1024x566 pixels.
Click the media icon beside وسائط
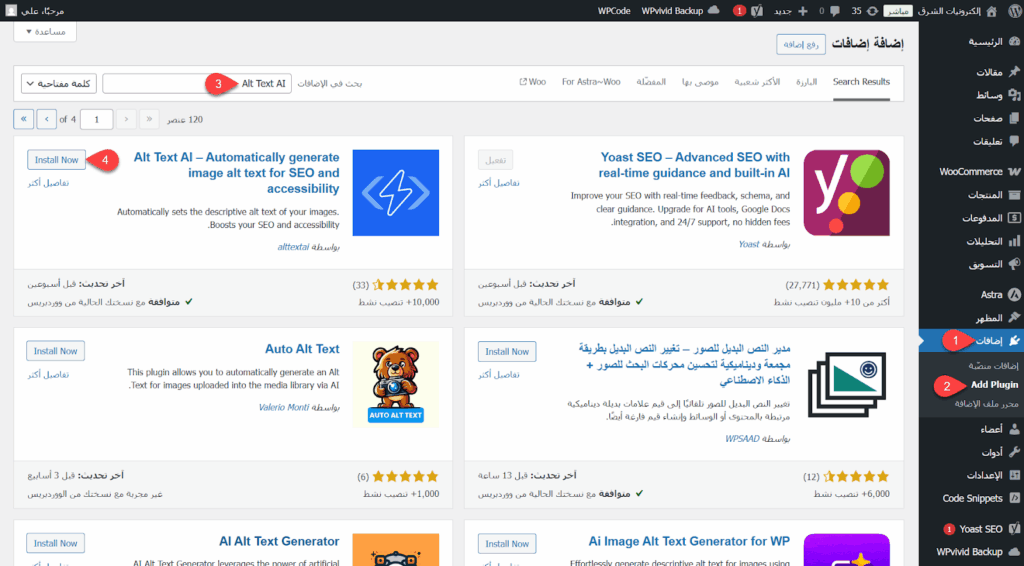[1014, 95]
